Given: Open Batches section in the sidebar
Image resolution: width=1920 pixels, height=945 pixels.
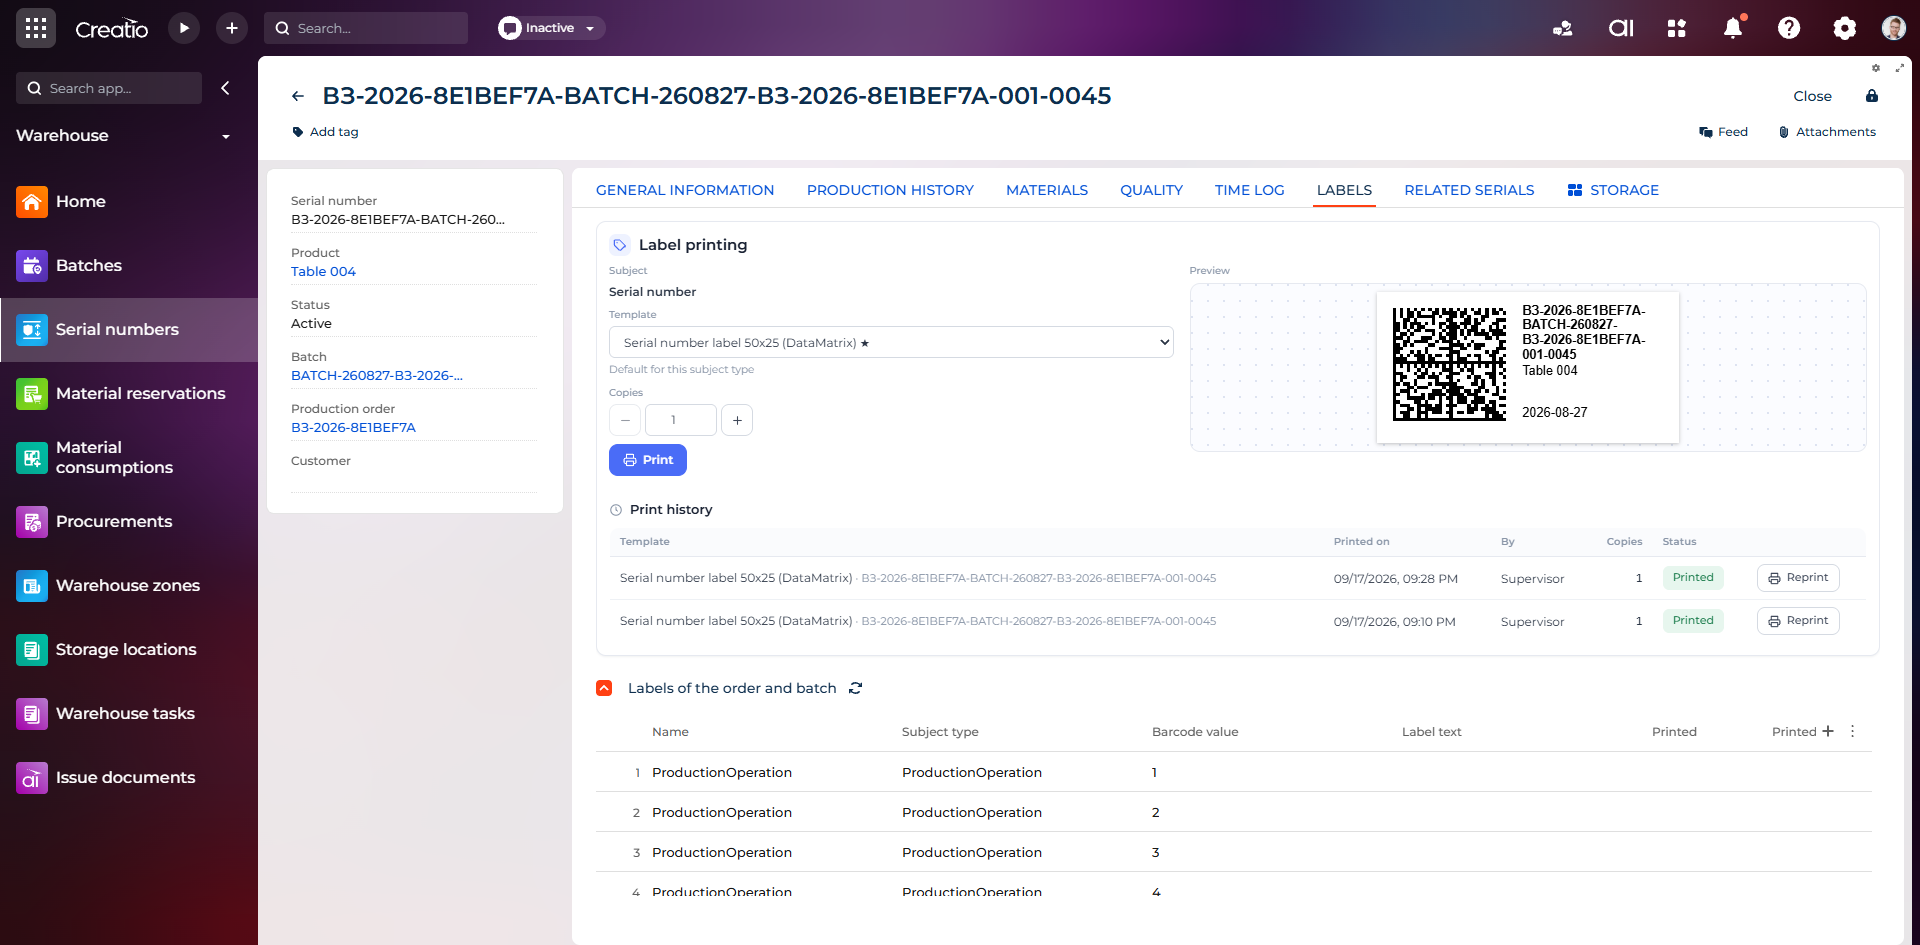Looking at the screenshot, I should [129, 265].
